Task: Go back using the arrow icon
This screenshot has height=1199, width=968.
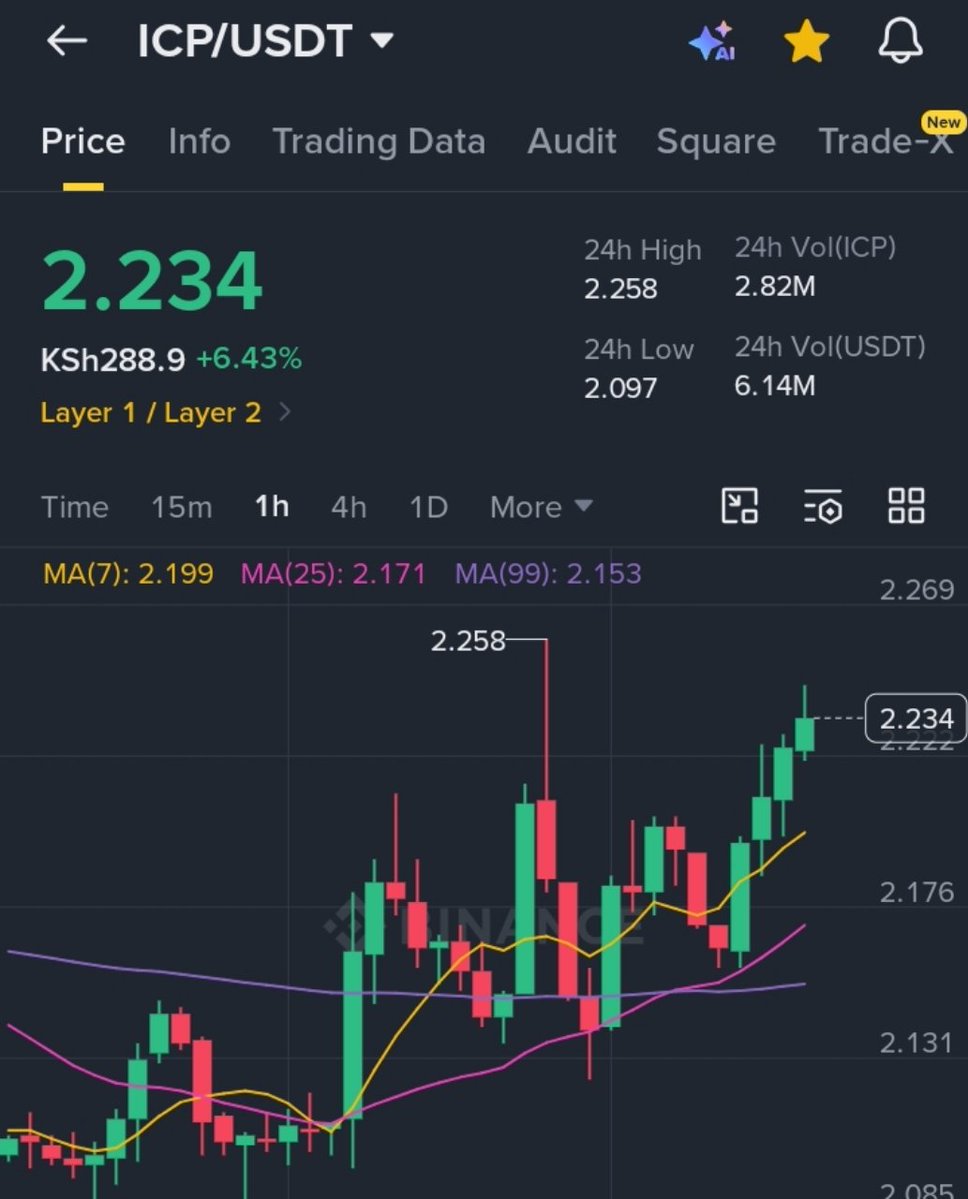Action: tap(67, 41)
